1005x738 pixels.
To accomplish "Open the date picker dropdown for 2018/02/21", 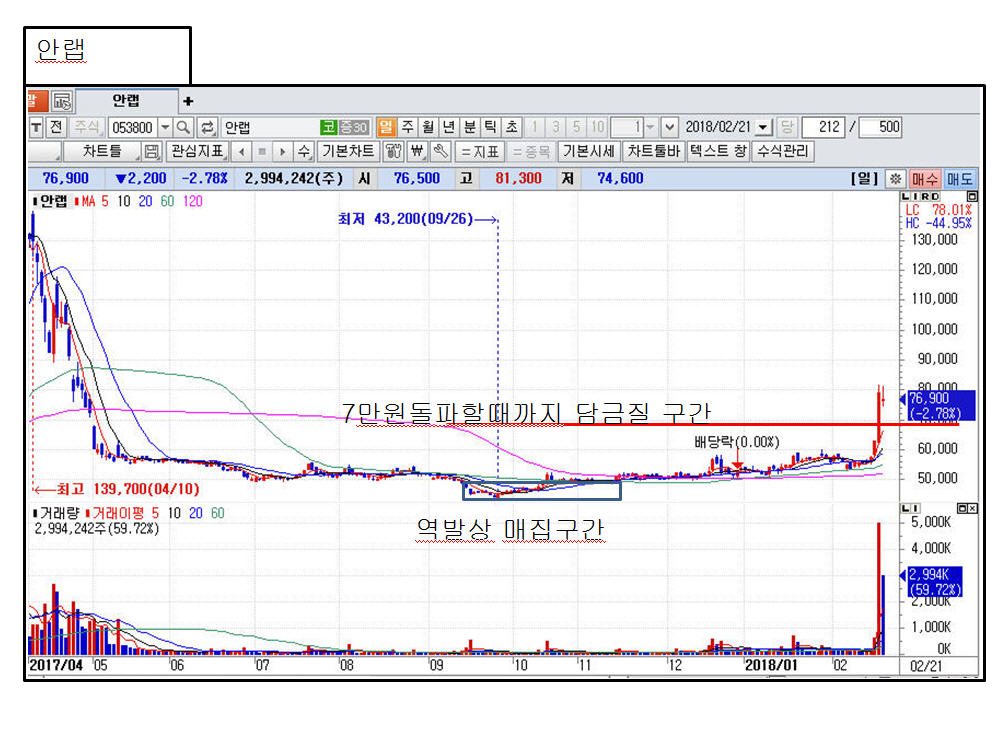I will tap(764, 127).
